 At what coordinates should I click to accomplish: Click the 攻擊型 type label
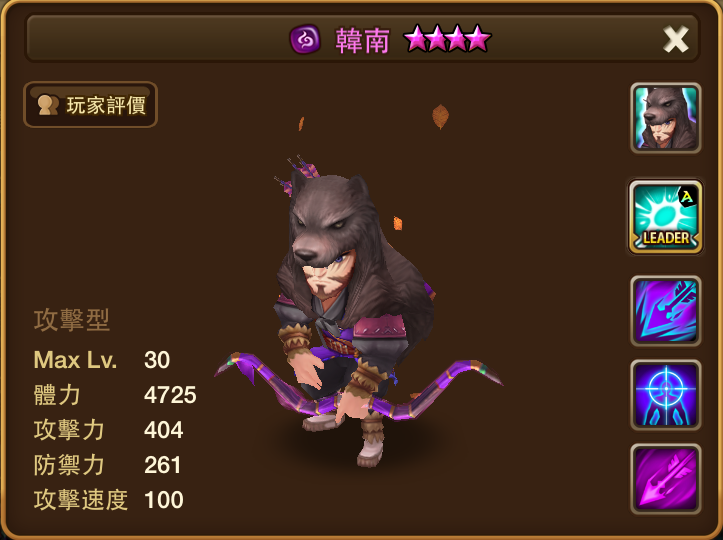[x=71, y=320]
